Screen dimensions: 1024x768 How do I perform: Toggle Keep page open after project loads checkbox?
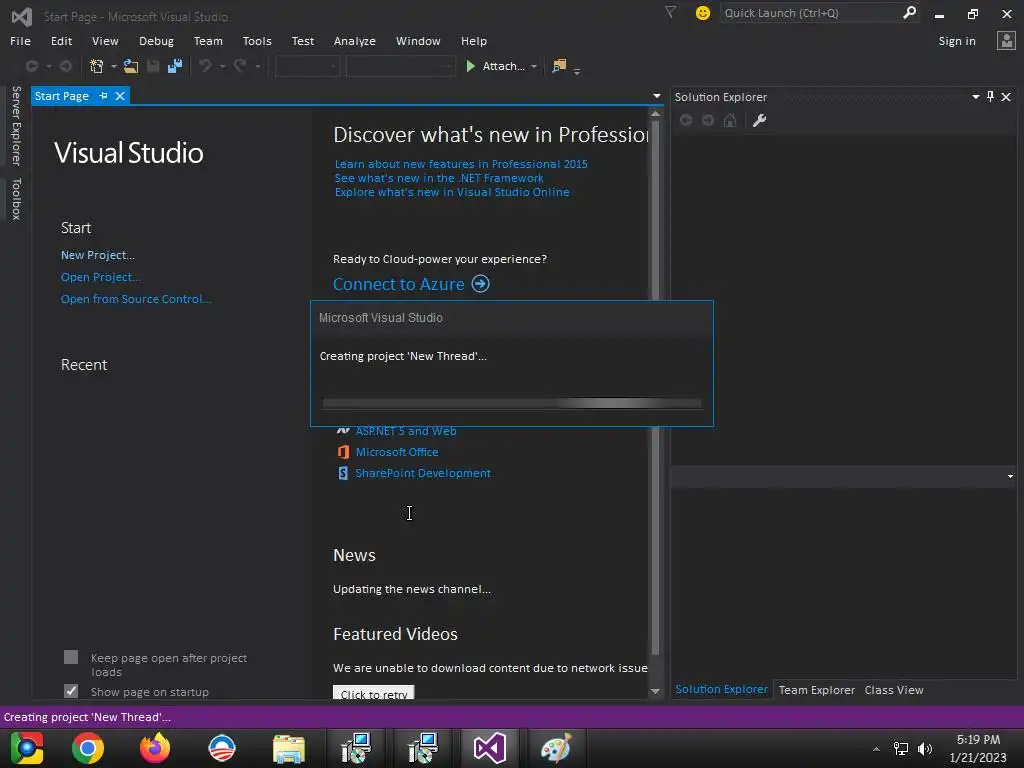(x=71, y=657)
